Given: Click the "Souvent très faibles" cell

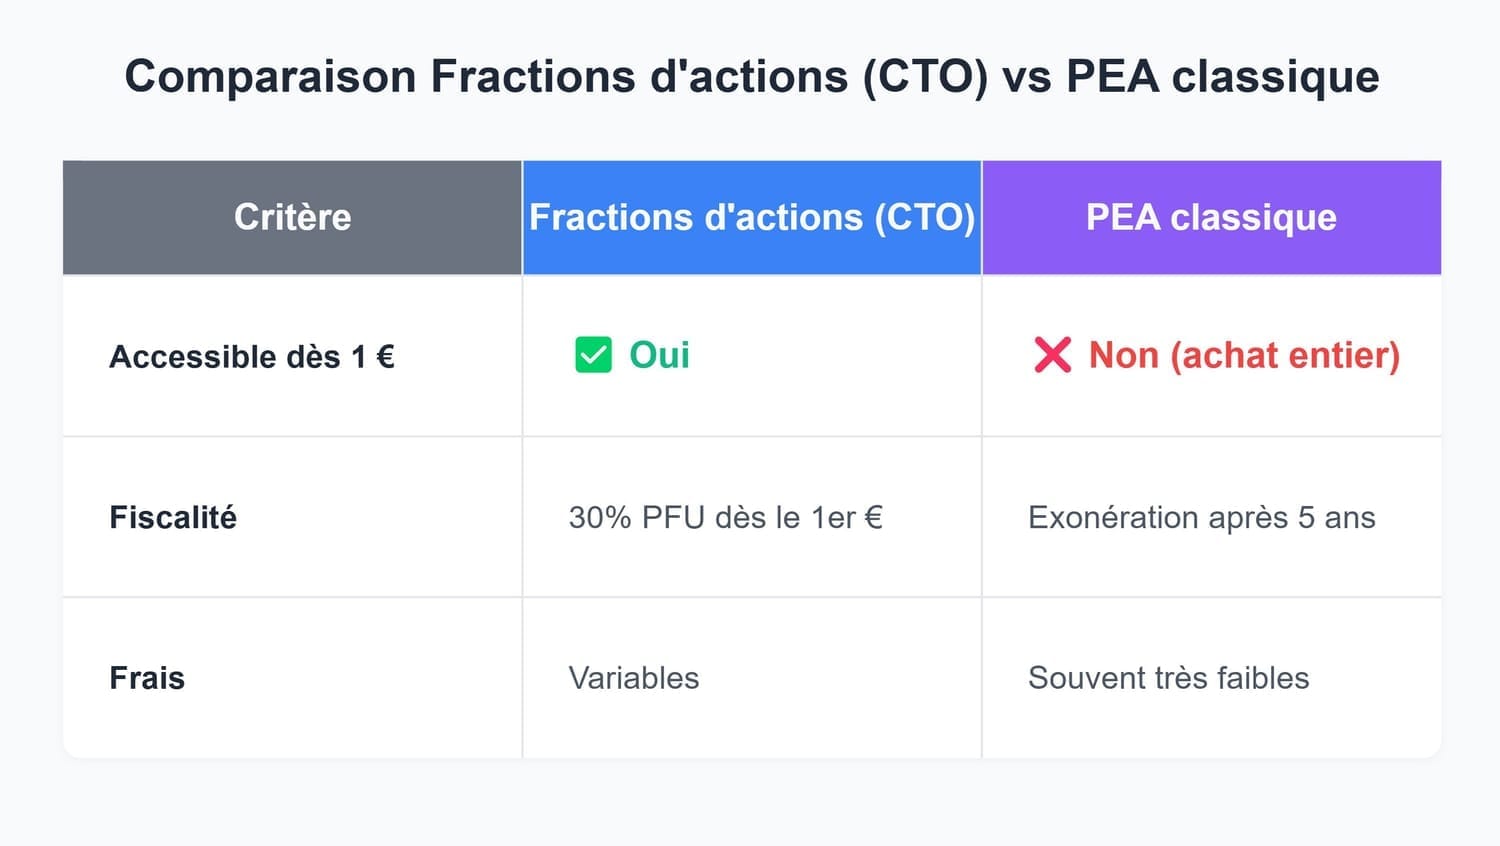Looking at the screenshot, I should point(1168,678).
